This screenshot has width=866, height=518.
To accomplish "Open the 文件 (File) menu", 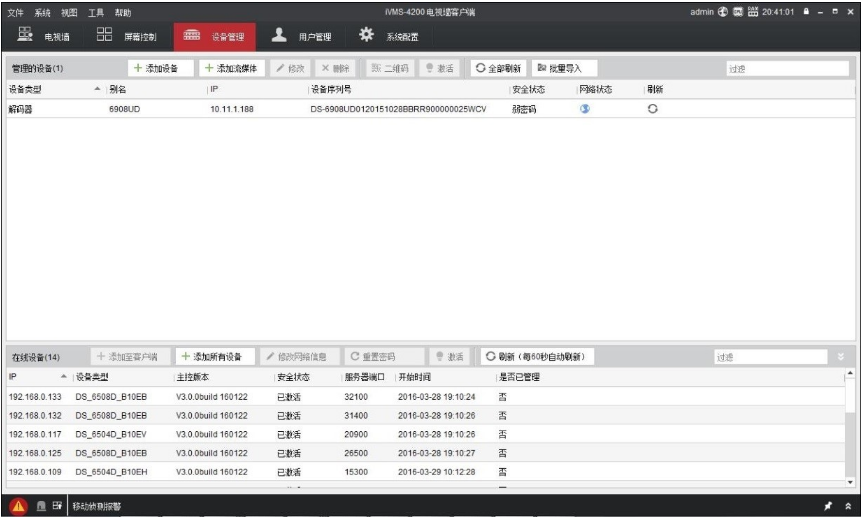I will pos(16,12).
